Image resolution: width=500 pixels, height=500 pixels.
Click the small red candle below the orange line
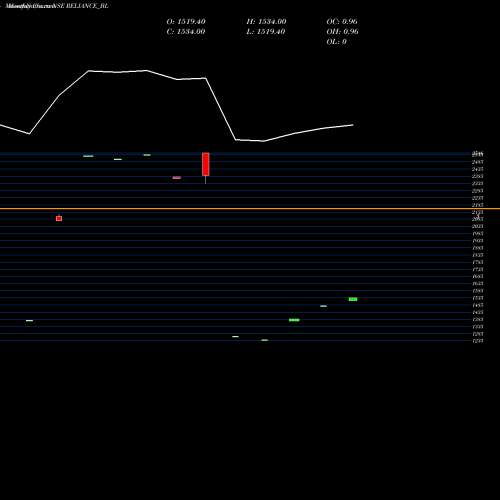click(59, 219)
